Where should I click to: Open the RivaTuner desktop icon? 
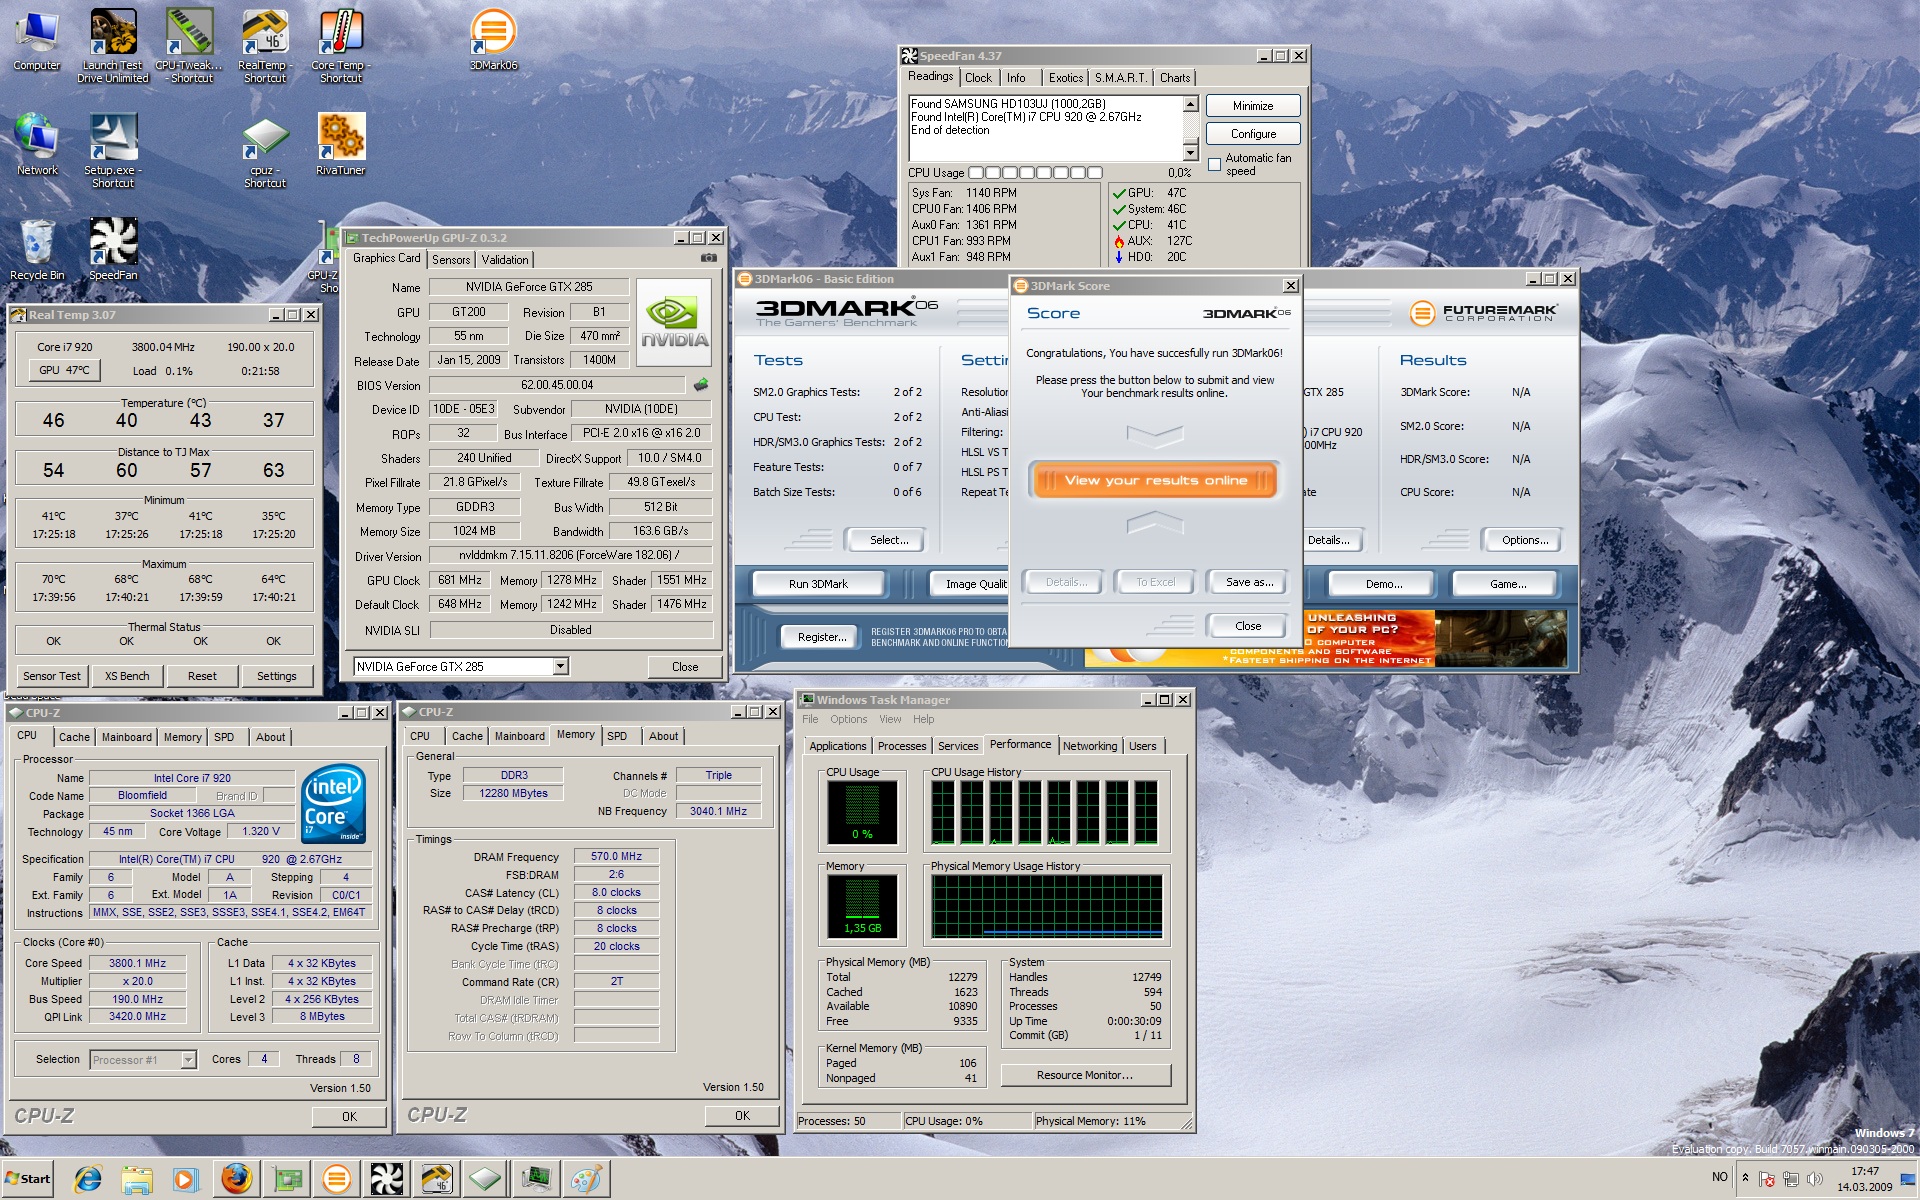(x=341, y=145)
